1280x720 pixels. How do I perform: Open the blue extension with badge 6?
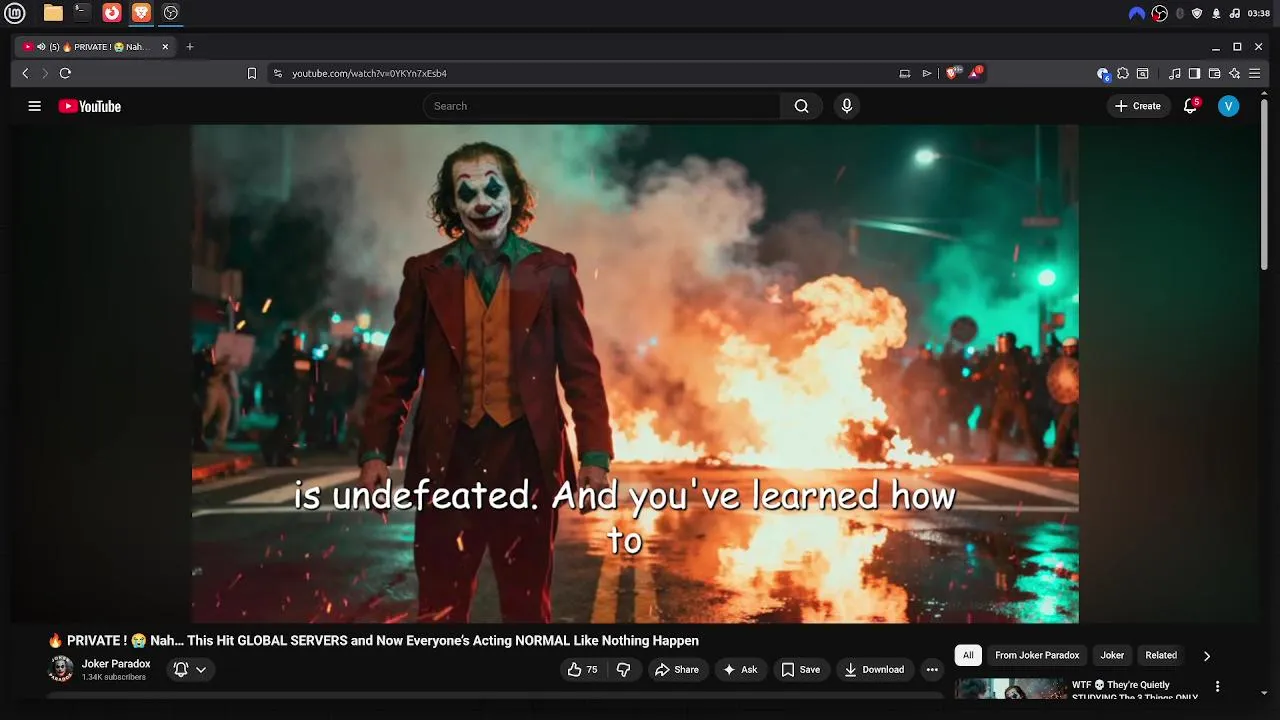(x=1103, y=74)
